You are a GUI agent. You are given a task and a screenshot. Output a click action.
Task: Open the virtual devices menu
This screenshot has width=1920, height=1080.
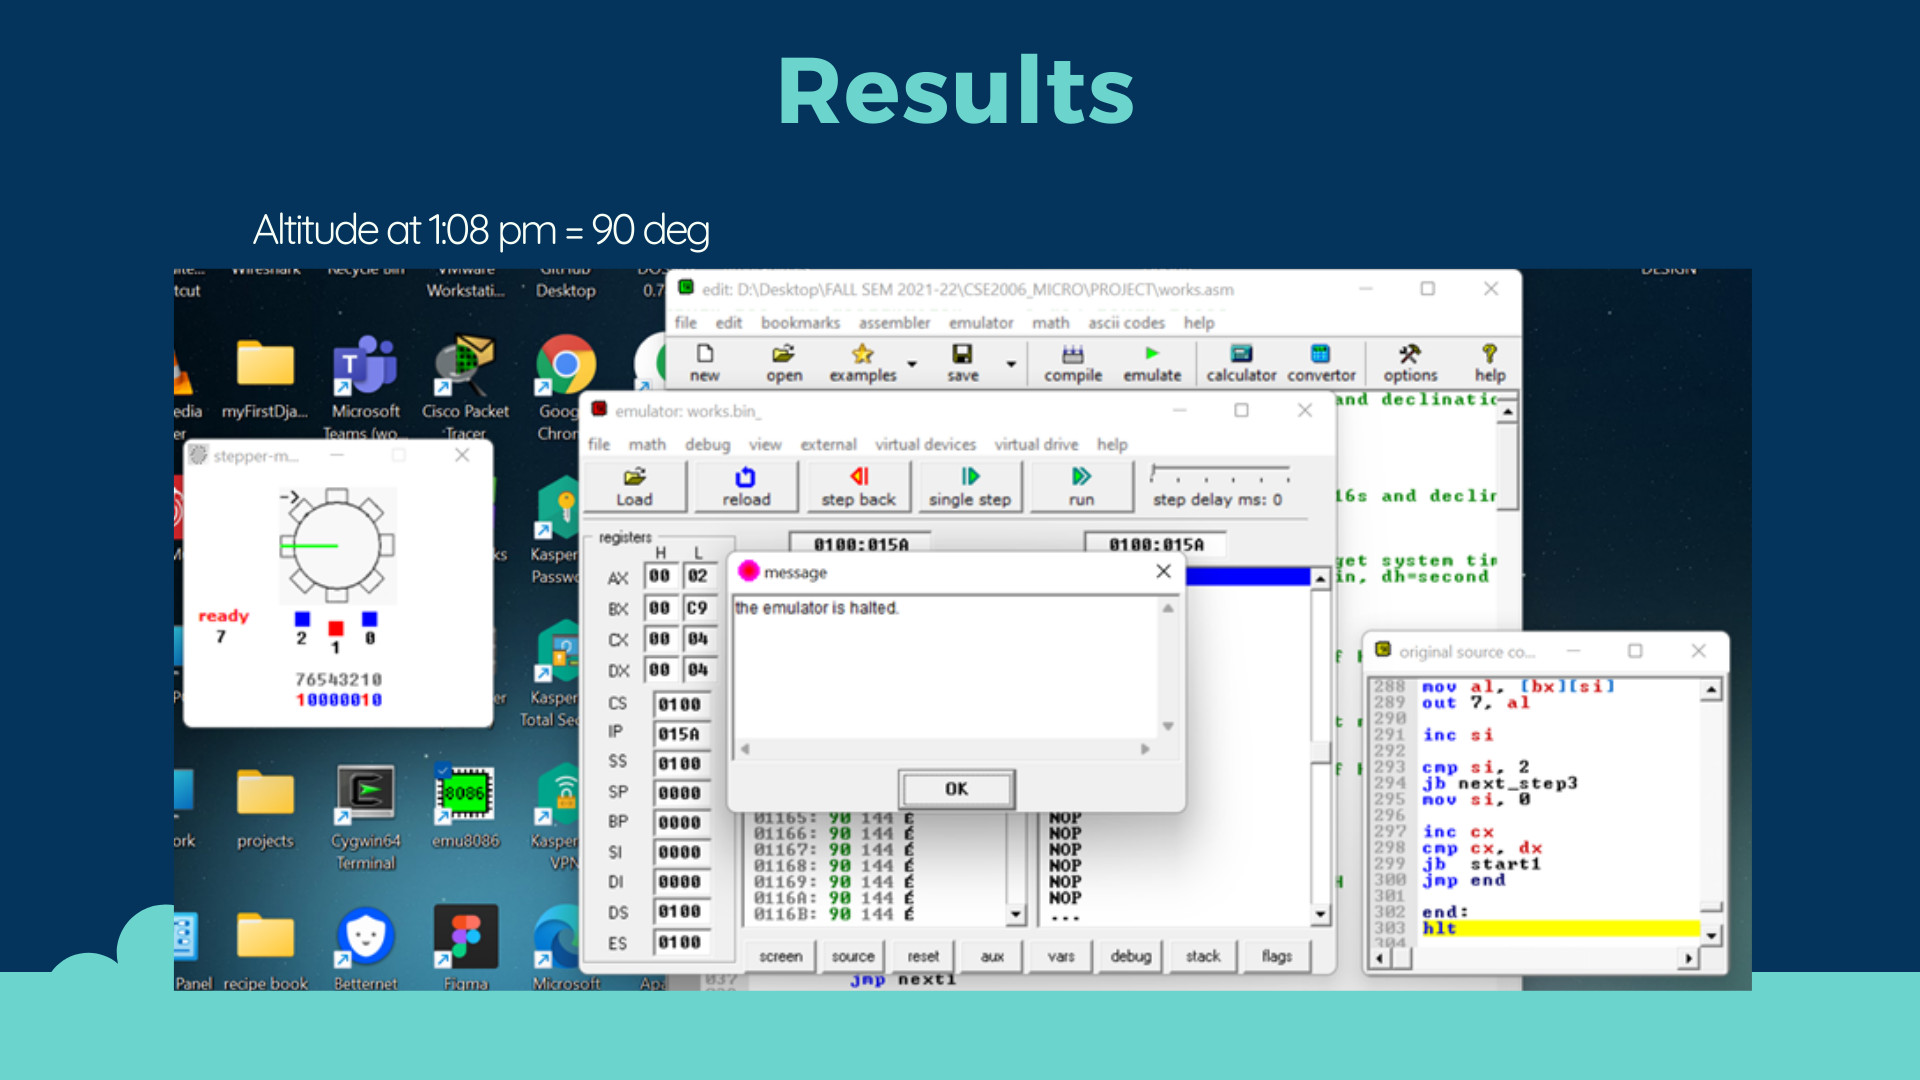coord(925,444)
